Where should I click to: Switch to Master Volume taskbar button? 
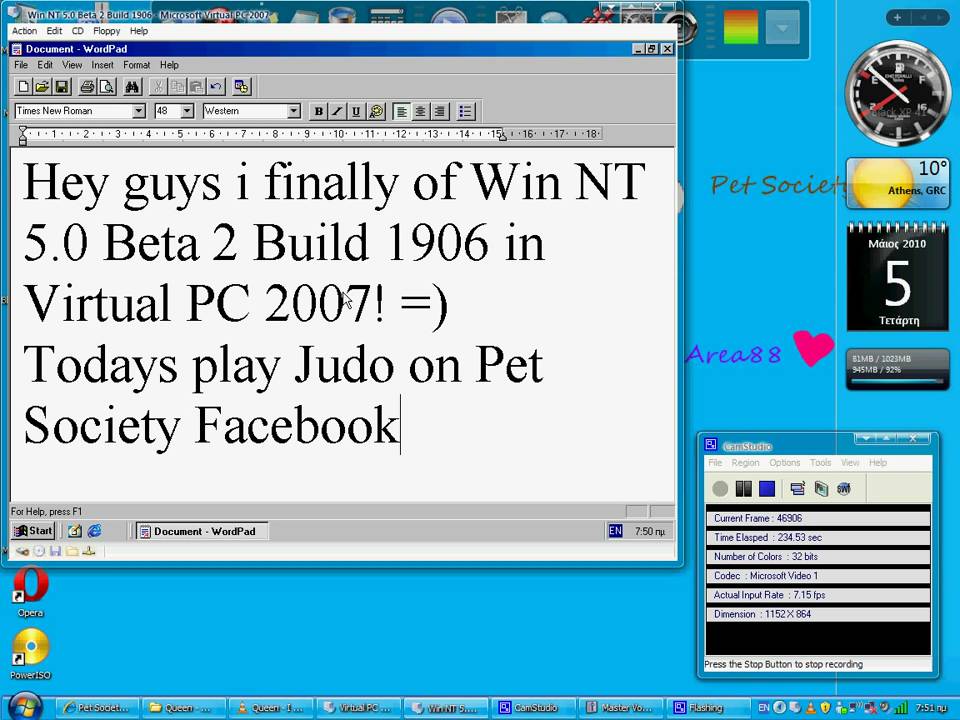[620, 708]
